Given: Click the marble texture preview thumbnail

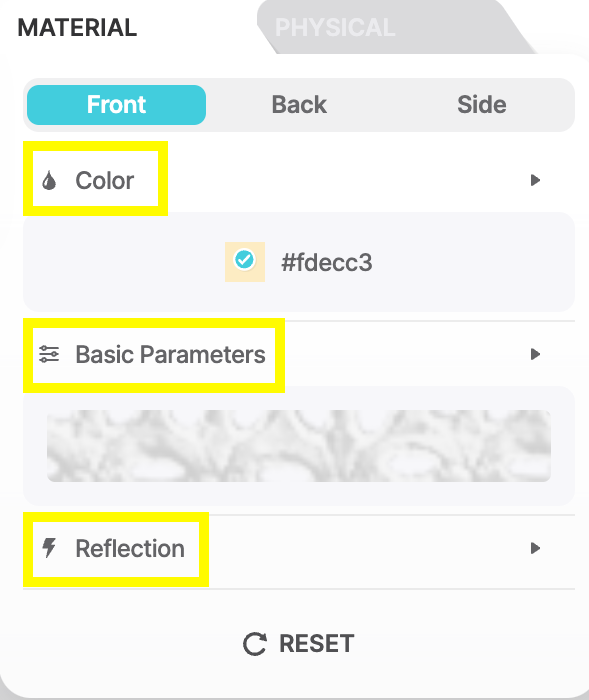Looking at the screenshot, I should (299, 446).
